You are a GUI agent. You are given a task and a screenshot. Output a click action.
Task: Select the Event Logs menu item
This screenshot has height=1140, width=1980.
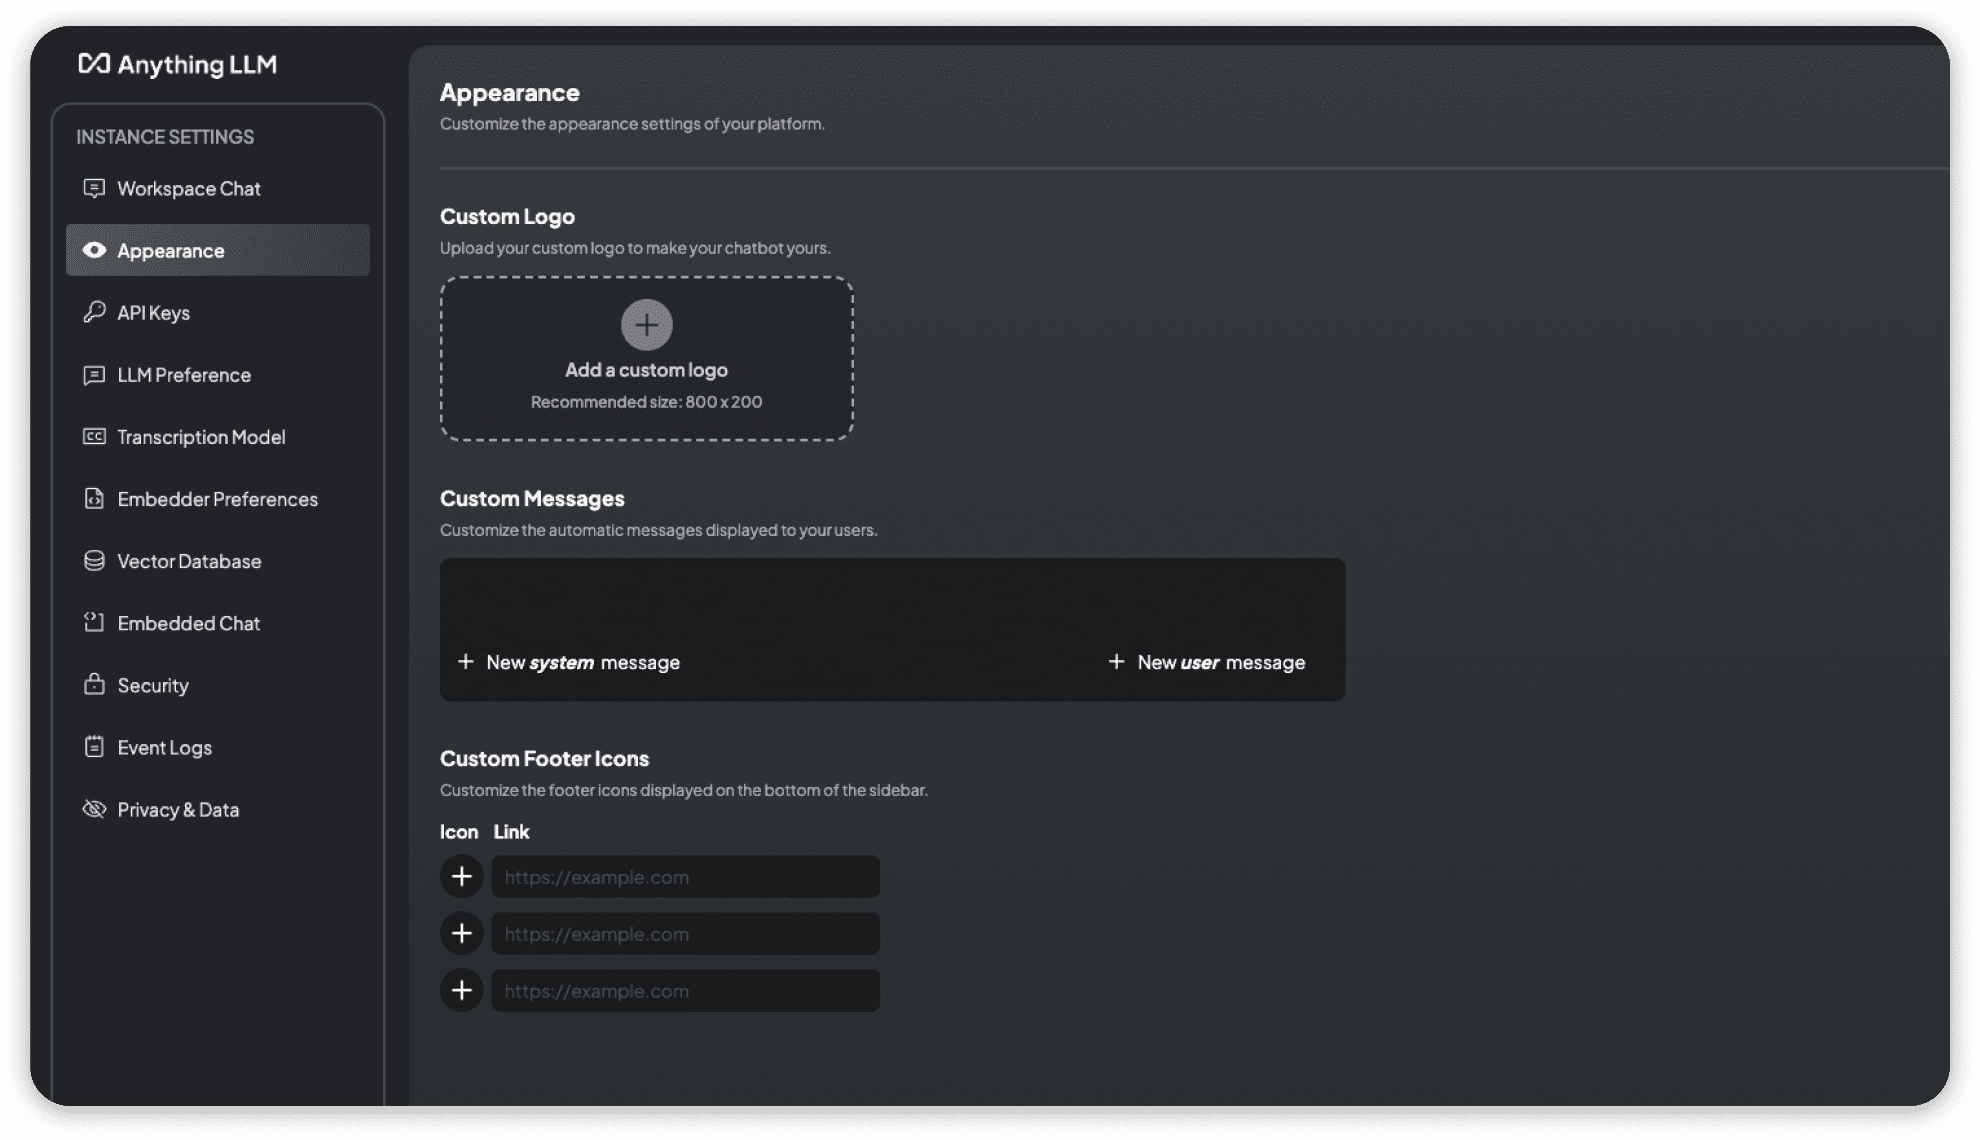point(165,747)
